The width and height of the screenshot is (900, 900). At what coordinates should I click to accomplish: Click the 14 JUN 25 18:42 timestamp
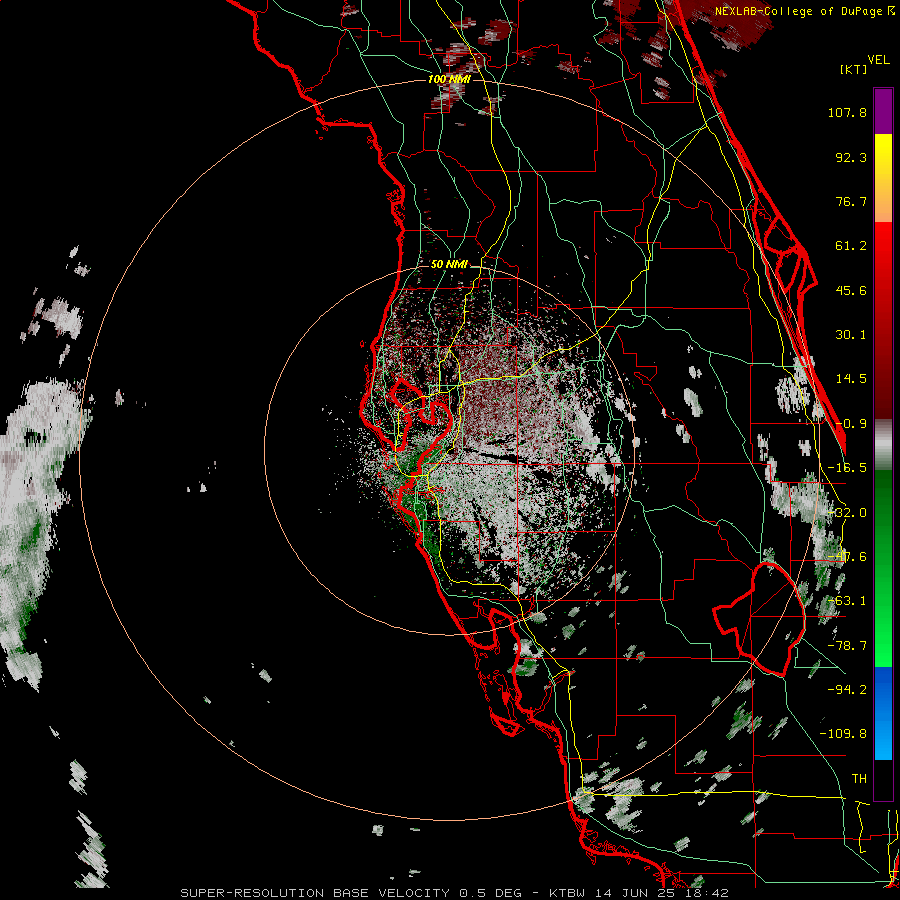(x=660, y=893)
